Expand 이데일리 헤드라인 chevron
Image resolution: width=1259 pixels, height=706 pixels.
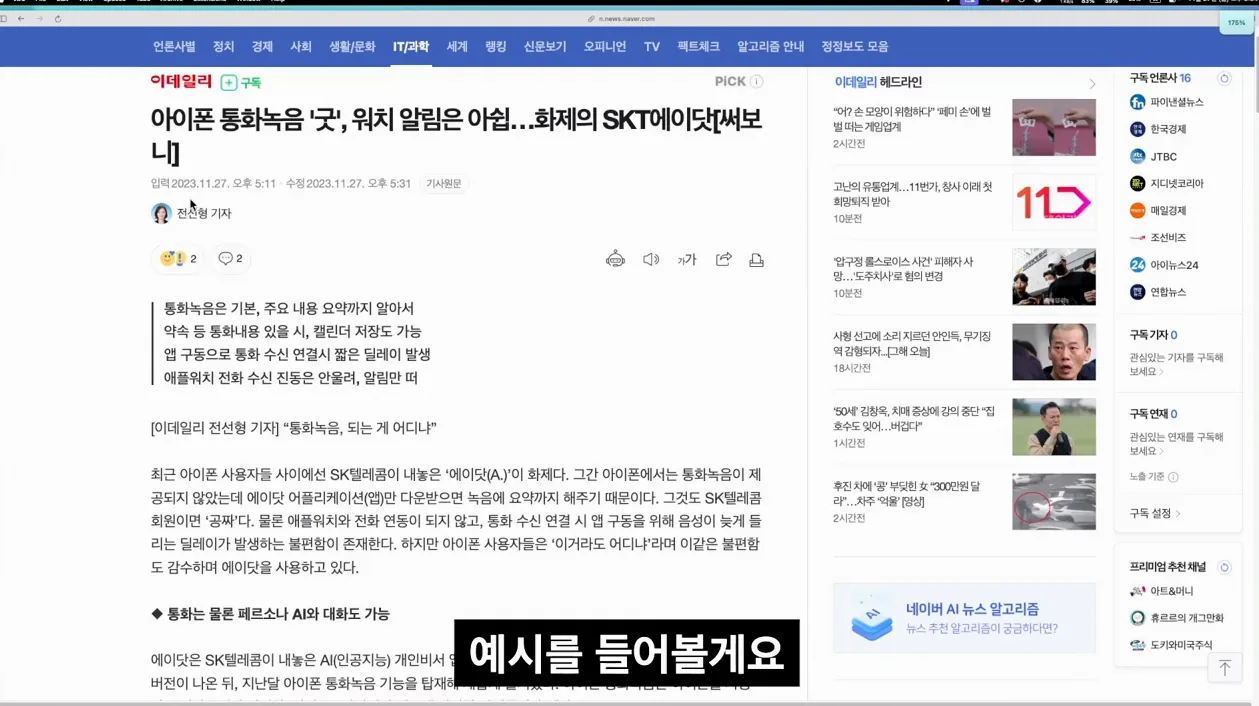[x=1092, y=83]
